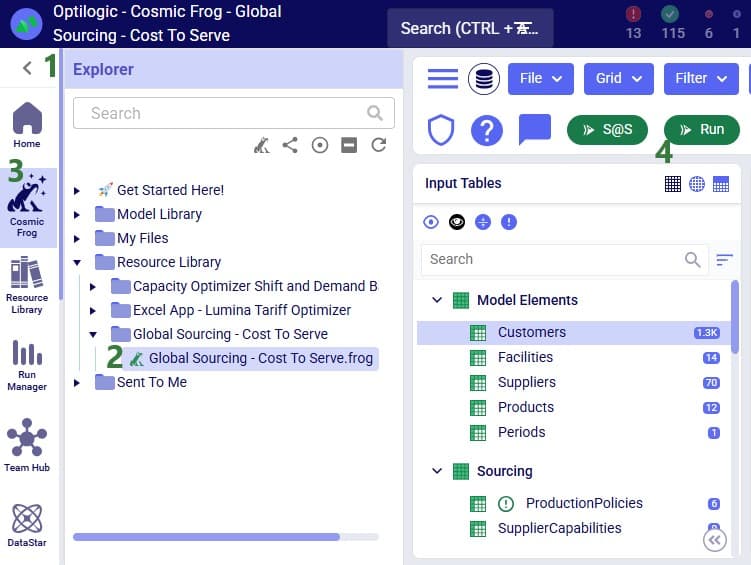Click the database stack icon
This screenshot has width=751, height=565.
click(484, 79)
